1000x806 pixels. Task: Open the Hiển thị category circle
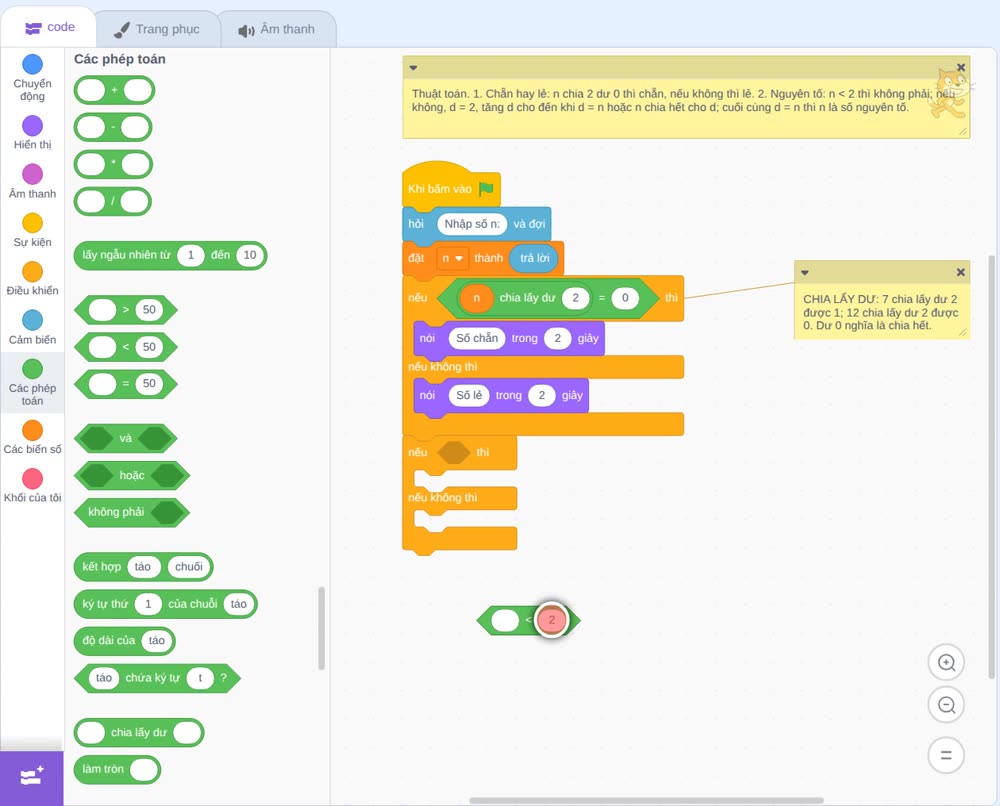click(x=33, y=126)
